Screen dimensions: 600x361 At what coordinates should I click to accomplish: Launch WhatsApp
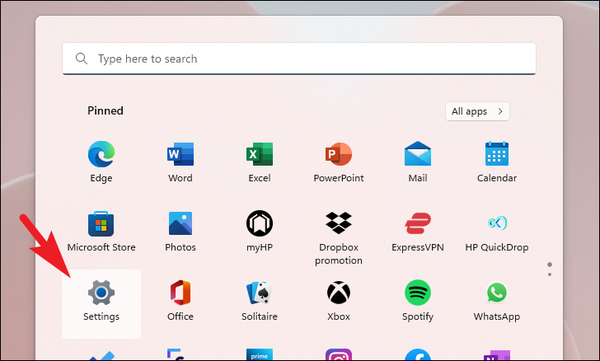point(497,301)
